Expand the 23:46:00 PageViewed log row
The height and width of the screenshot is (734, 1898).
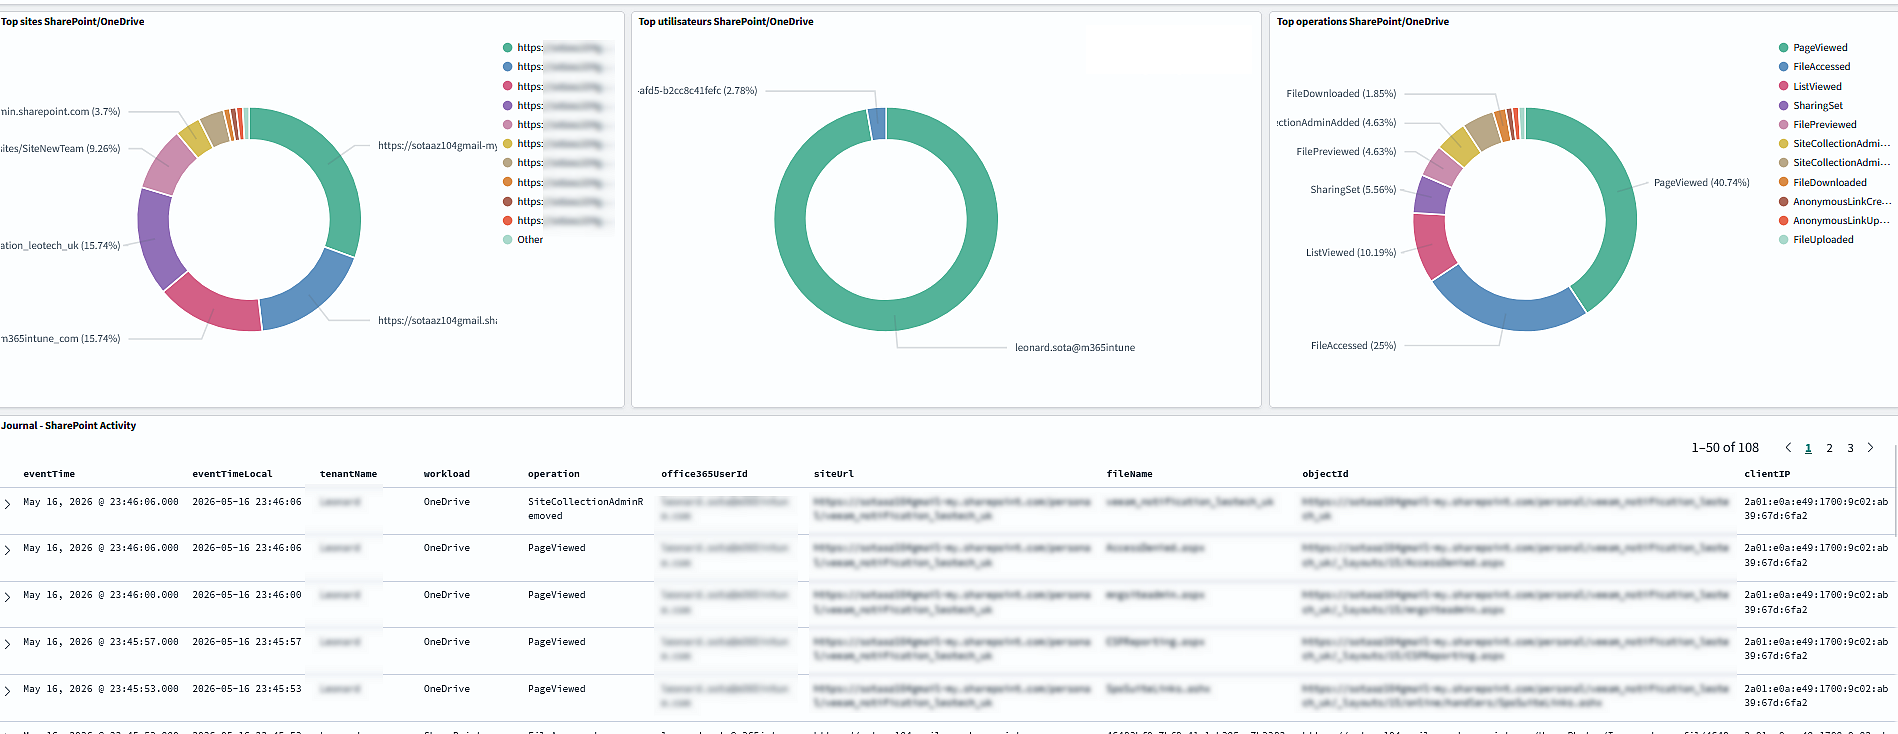(x=8, y=597)
